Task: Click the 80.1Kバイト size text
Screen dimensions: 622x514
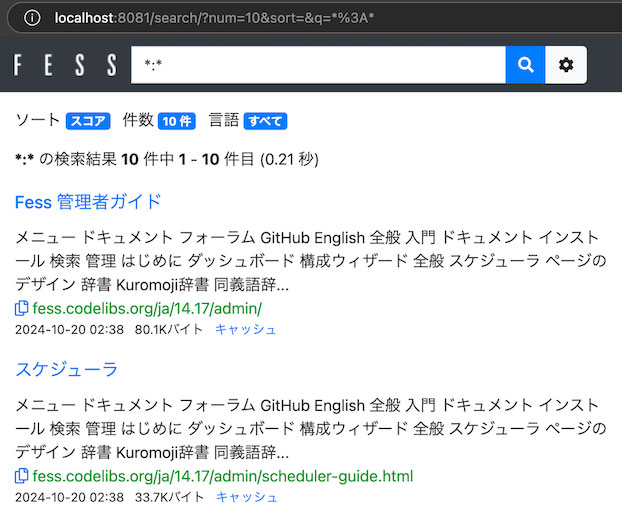Action: click(169, 330)
